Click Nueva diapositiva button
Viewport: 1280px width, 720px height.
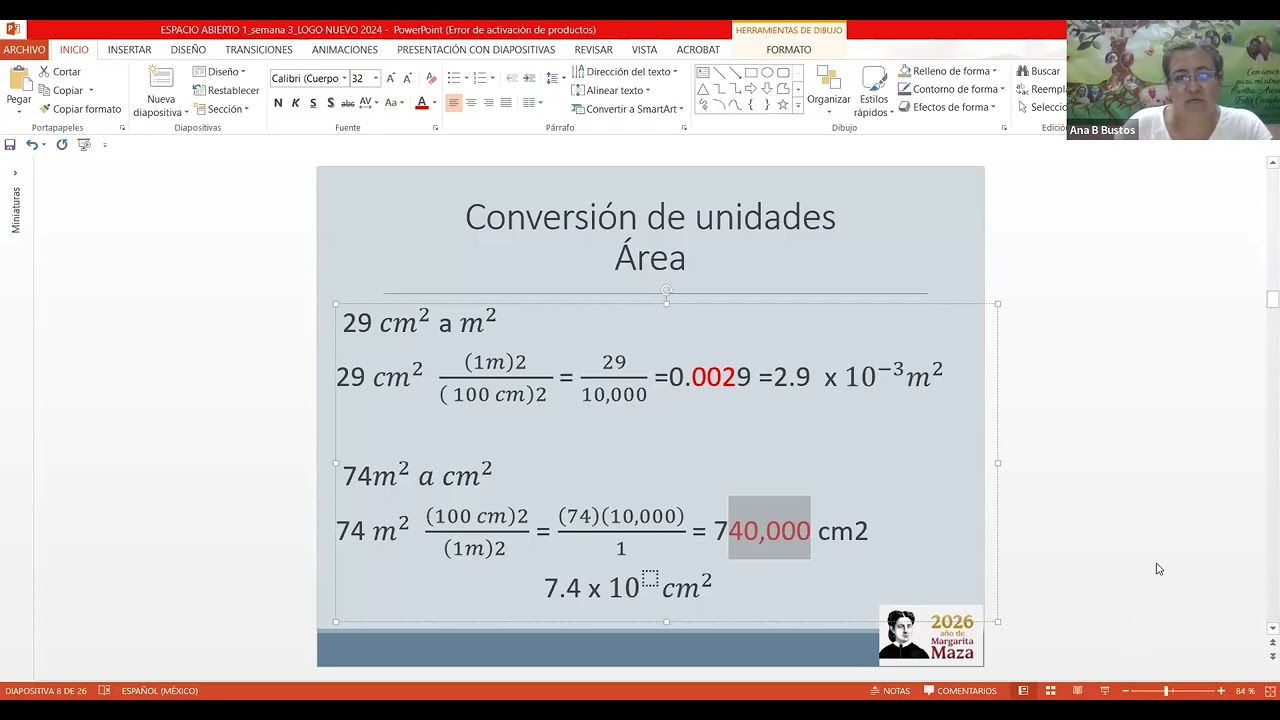tap(161, 91)
